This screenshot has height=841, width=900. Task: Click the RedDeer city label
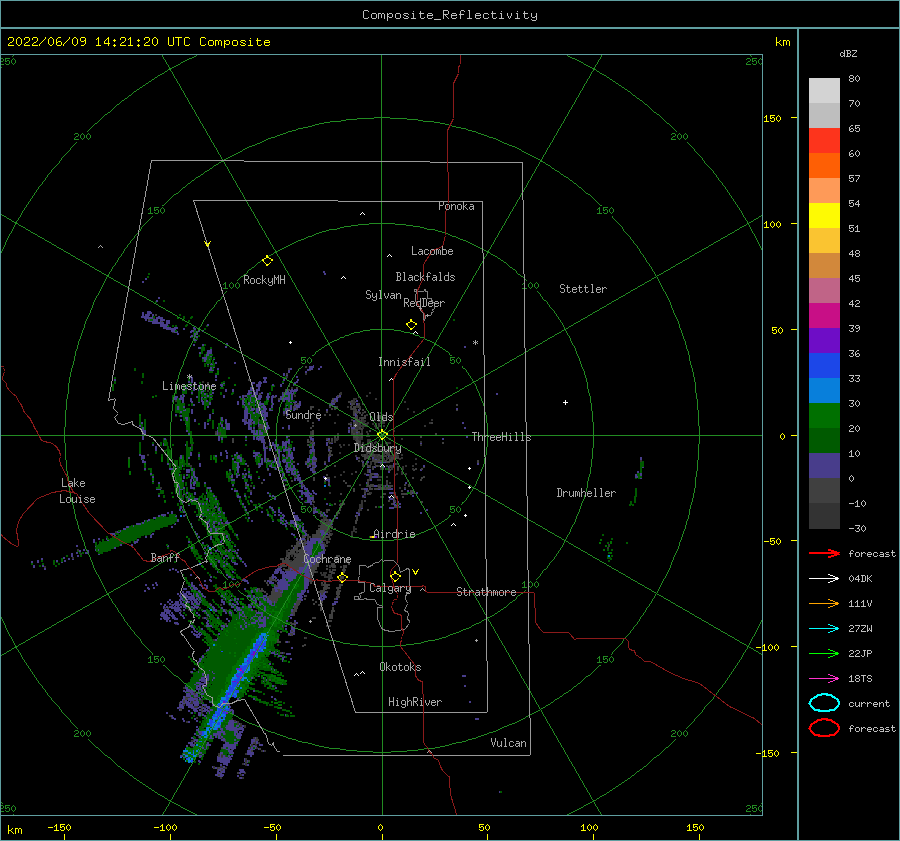pyautogui.click(x=424, y=303)
